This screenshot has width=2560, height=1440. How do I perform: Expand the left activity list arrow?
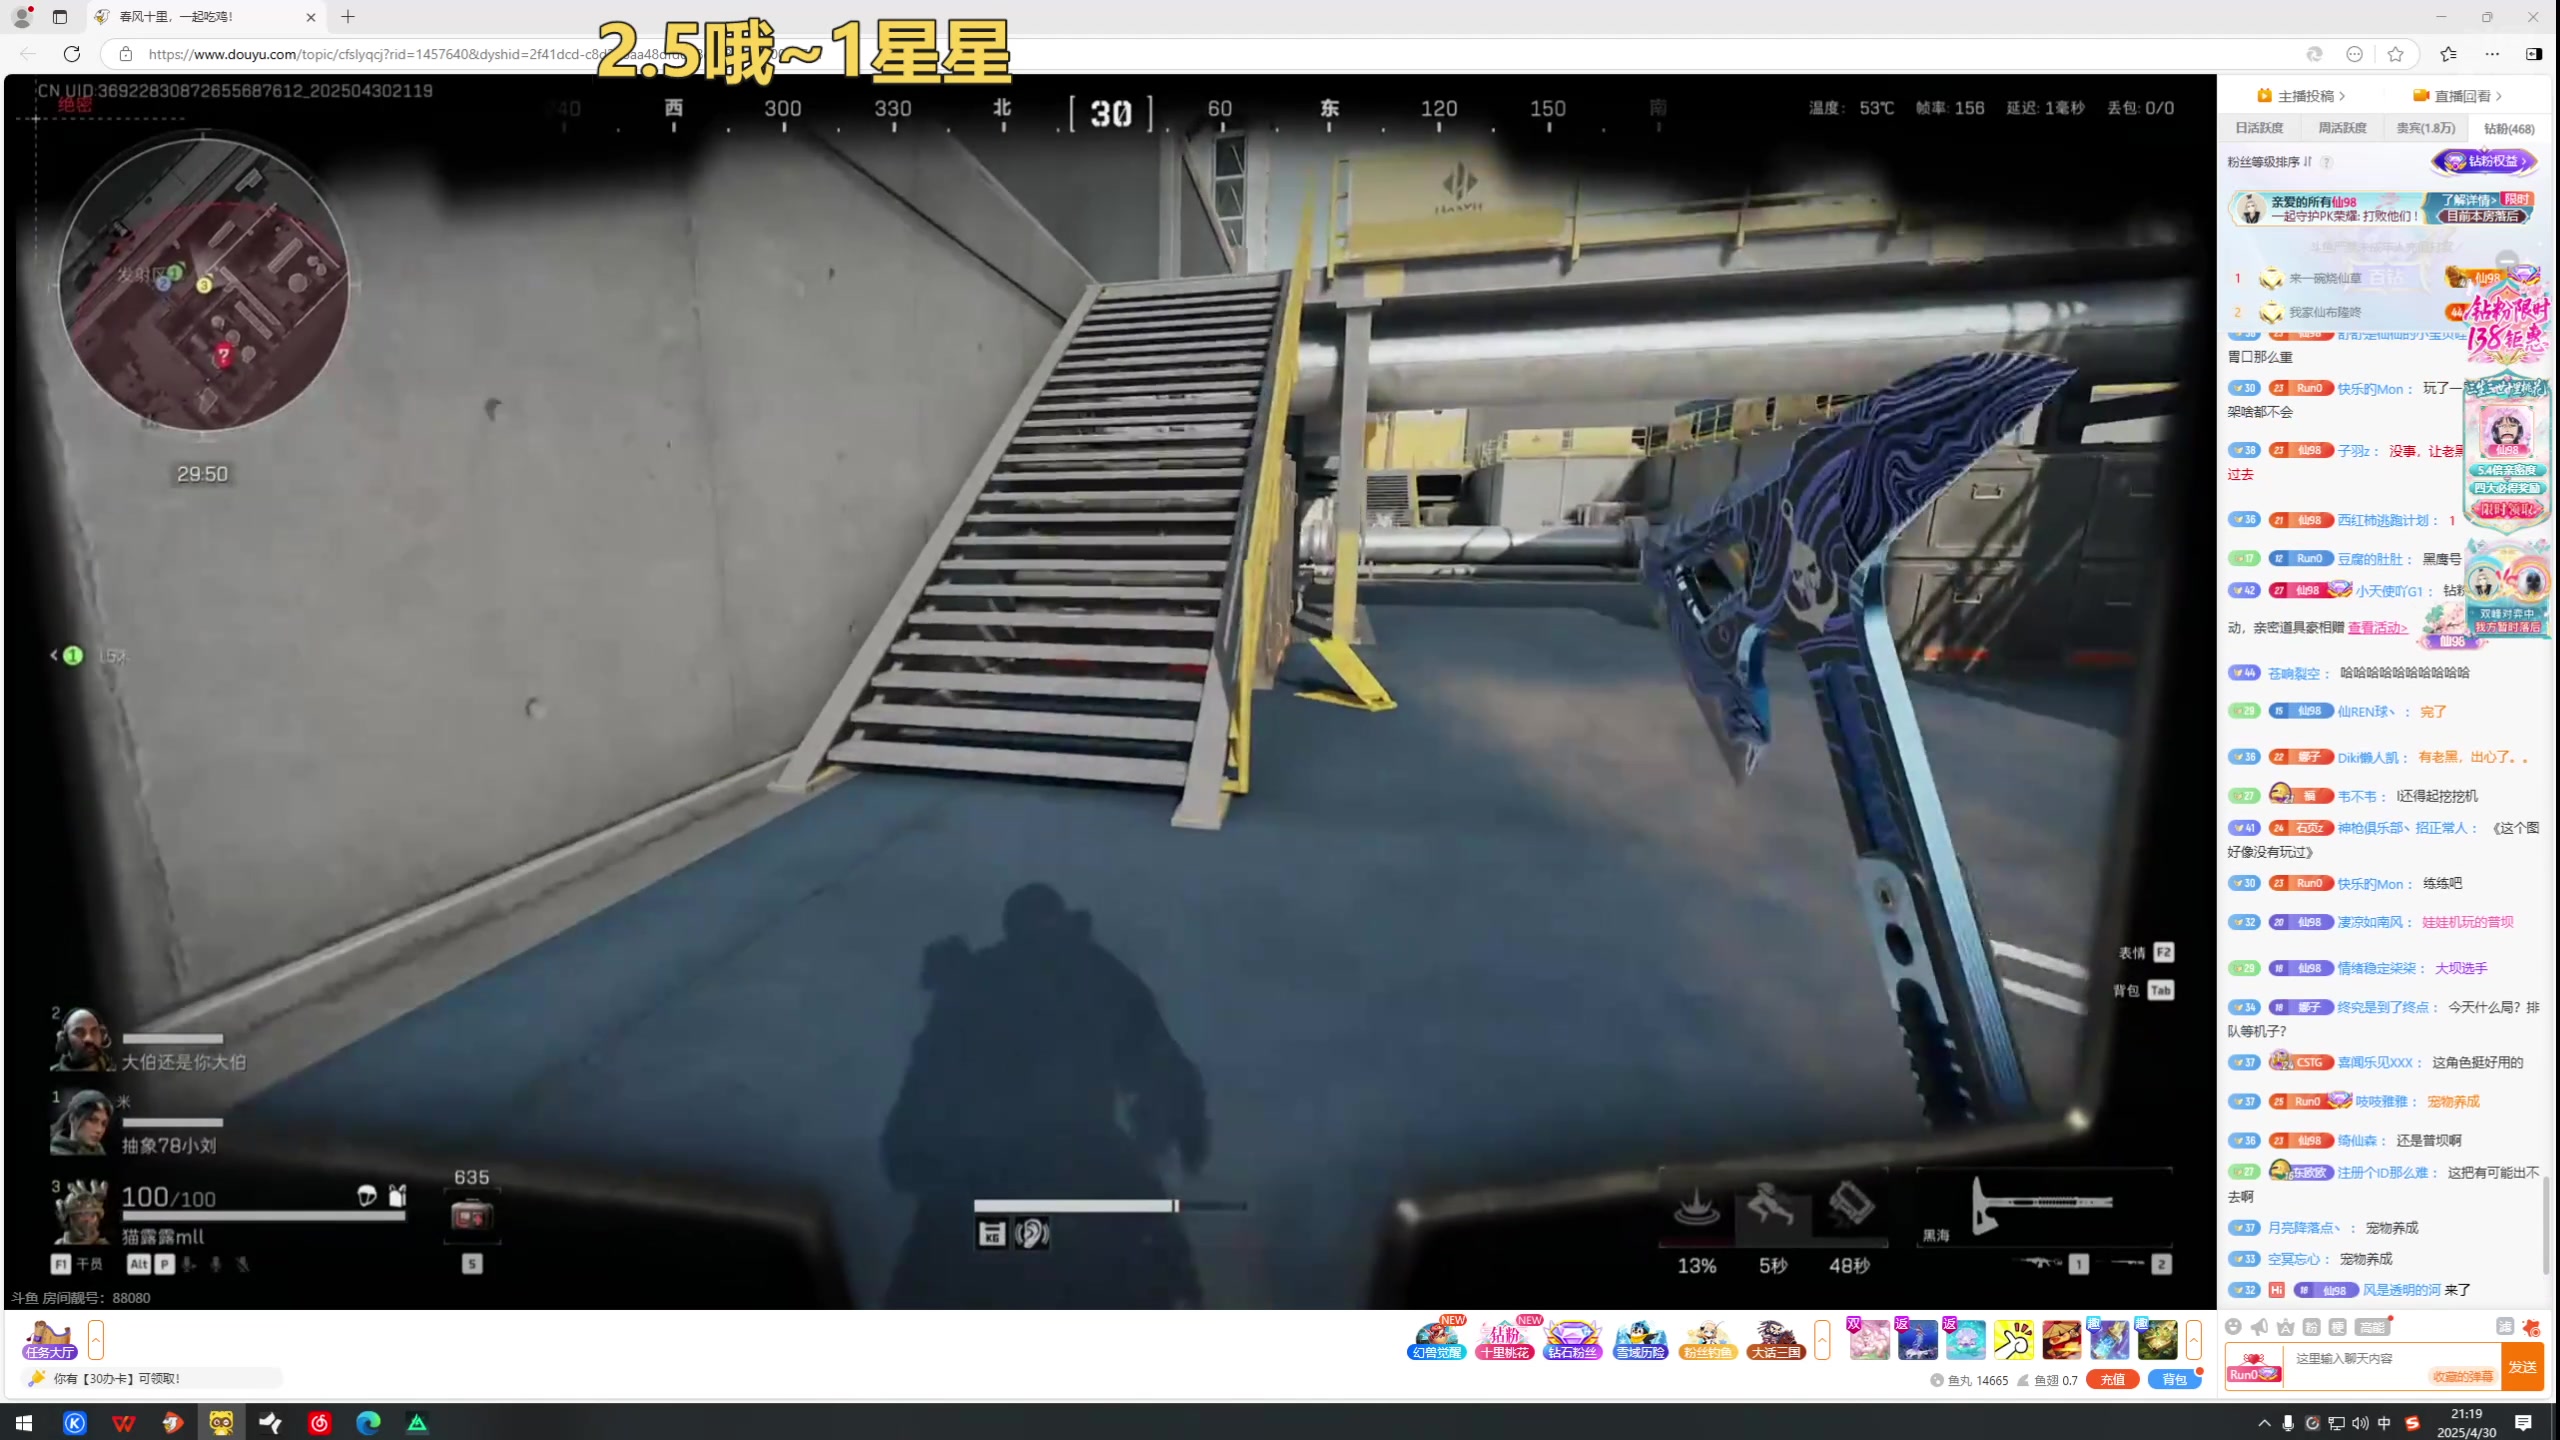[96, 1340]
